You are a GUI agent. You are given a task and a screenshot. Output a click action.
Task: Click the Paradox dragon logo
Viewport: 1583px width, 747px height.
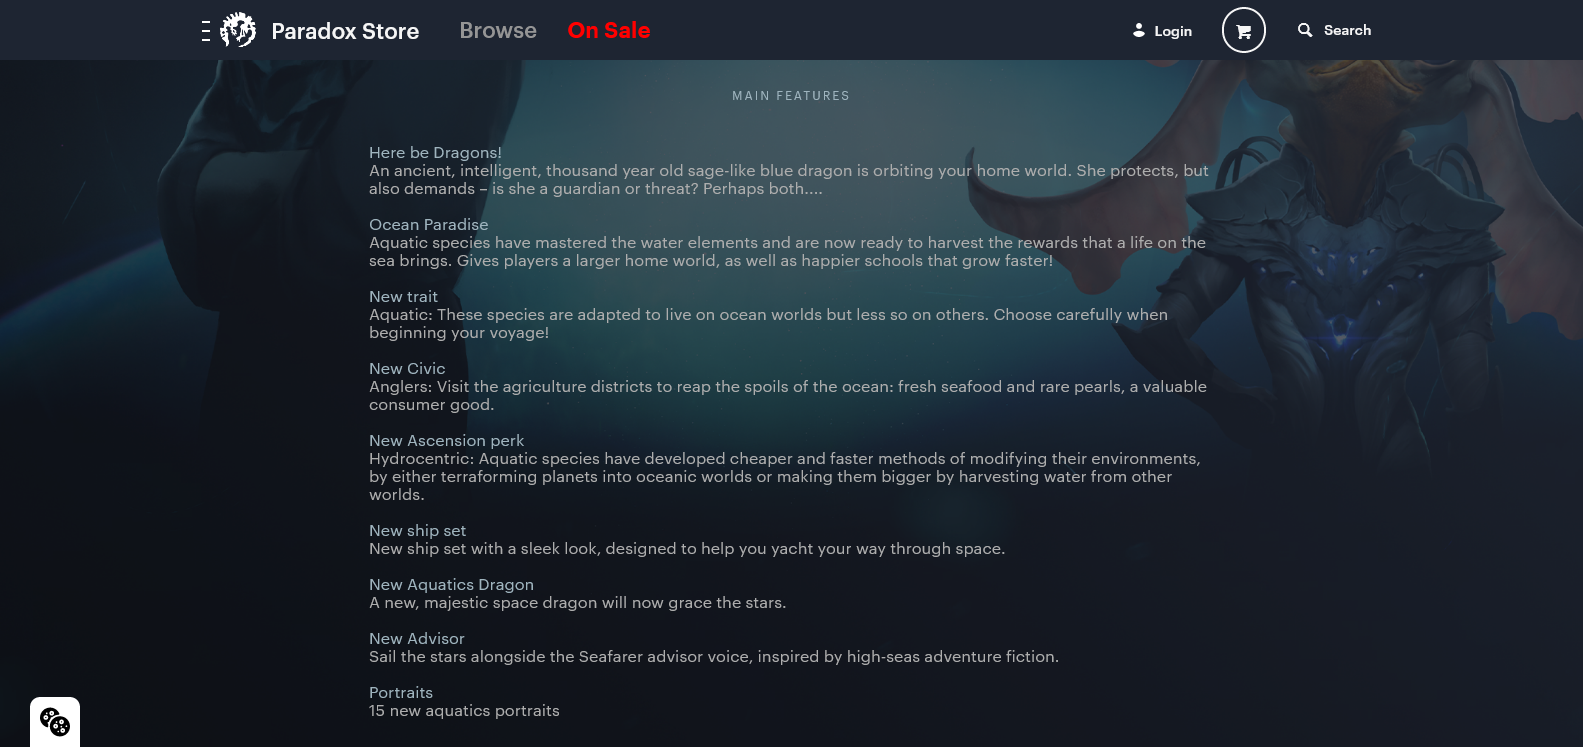(x=238, y=30)
